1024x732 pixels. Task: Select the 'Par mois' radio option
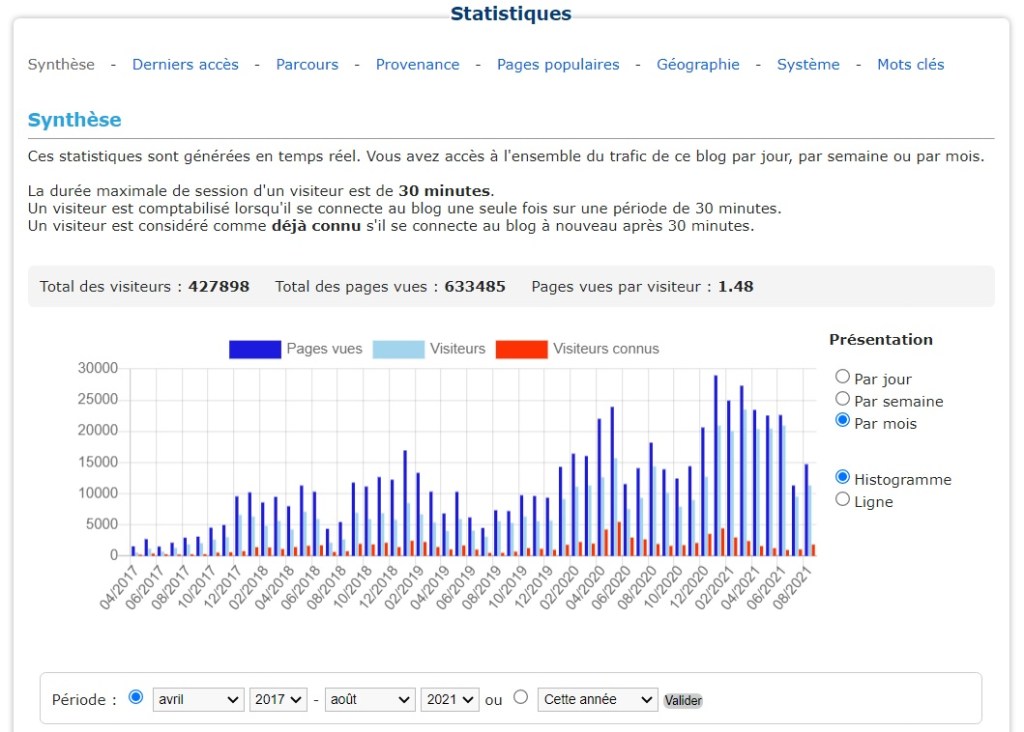843,421
